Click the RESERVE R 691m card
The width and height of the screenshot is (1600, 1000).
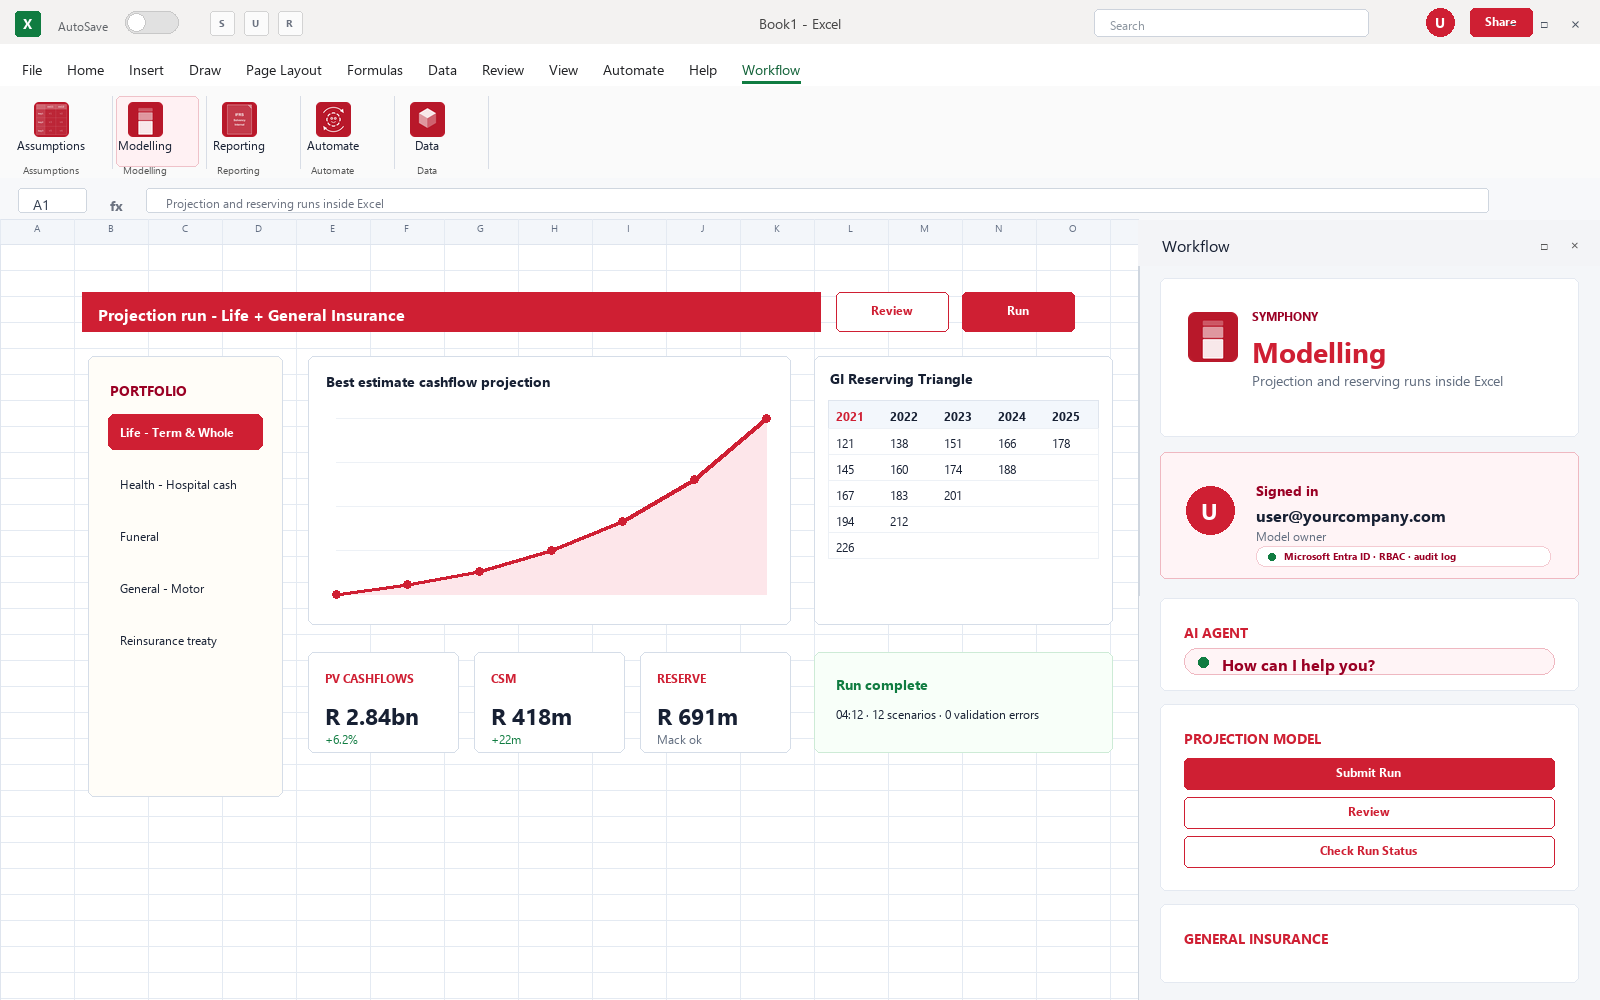point(716,703)
